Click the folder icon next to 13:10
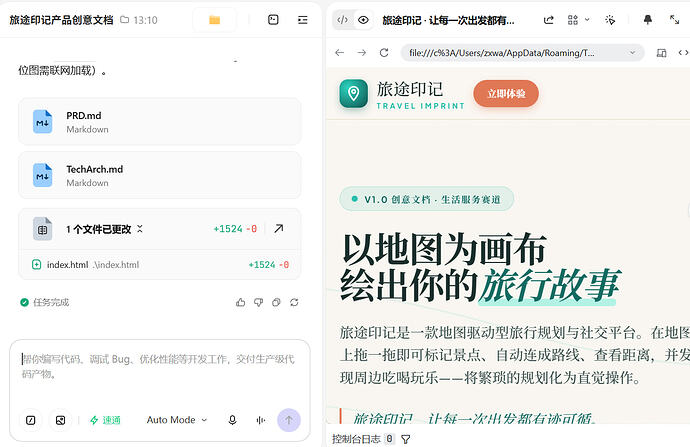Screen dimensions: 690x447 click(125, 20)
